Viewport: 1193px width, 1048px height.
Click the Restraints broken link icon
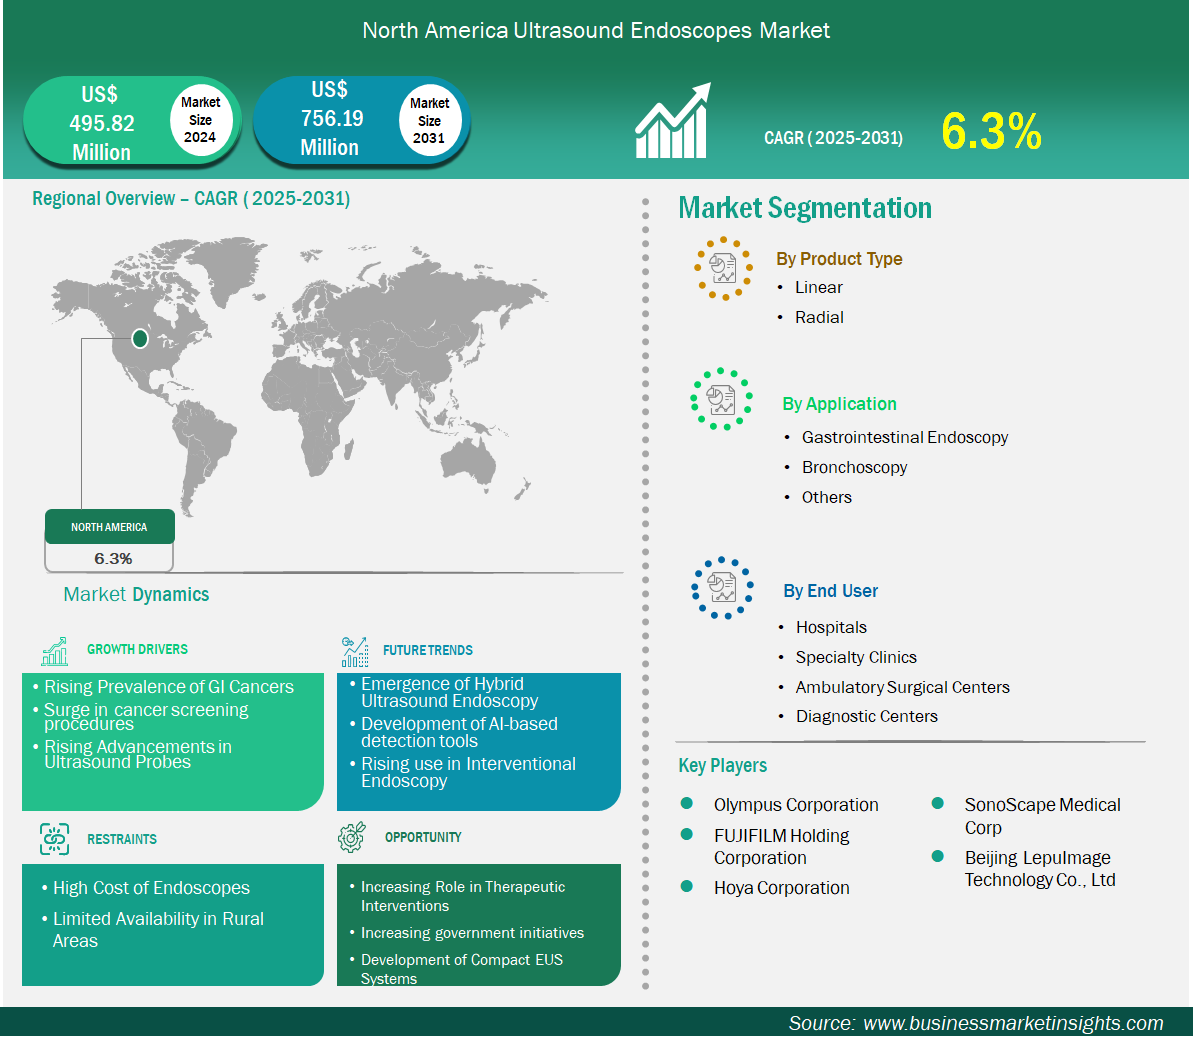pos(55,839)
